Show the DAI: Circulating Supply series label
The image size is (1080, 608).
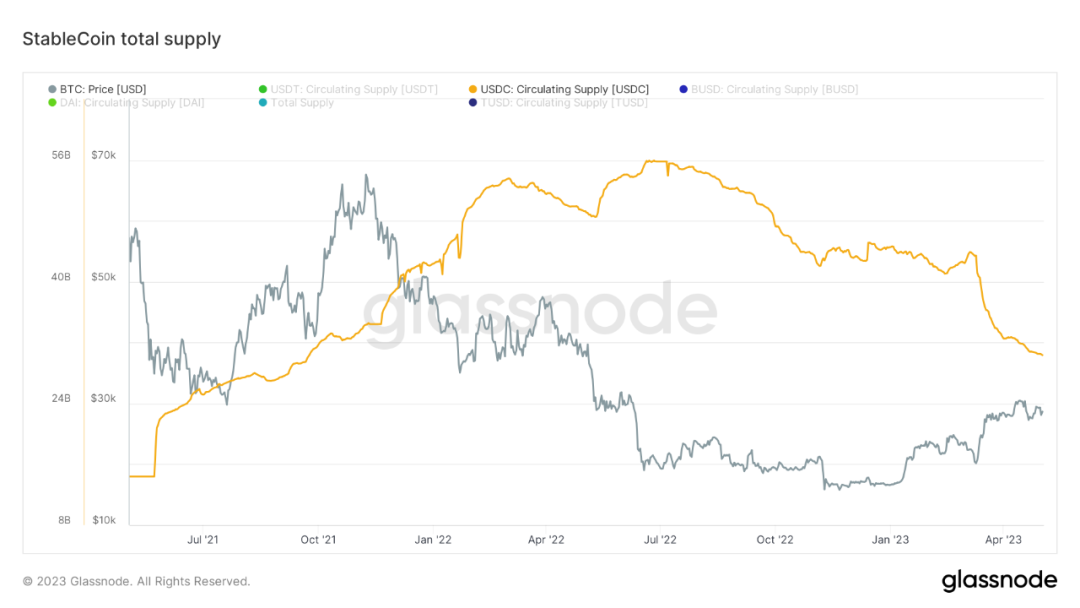point(132,103)
